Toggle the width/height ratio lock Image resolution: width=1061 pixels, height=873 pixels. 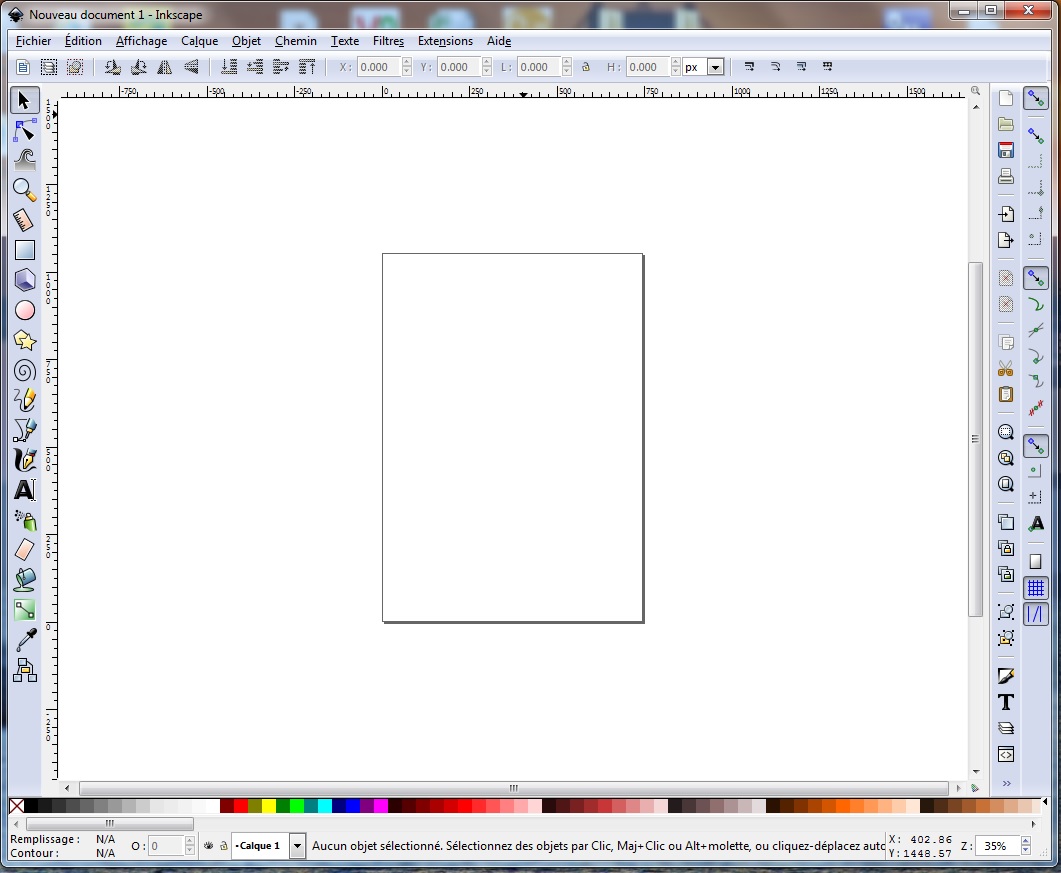pyautogui.click(x=586, y=67)
